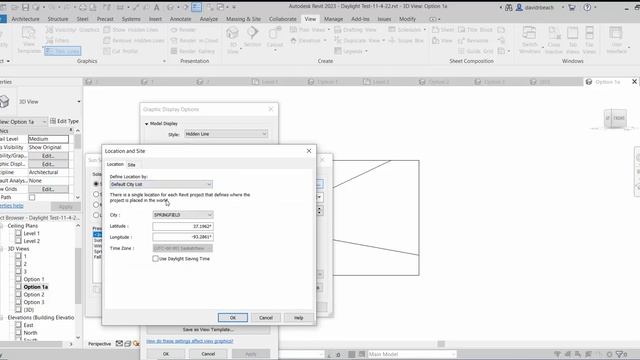
Task: Open the Main Model design option dropdown
Action: [x=411, y=354]
